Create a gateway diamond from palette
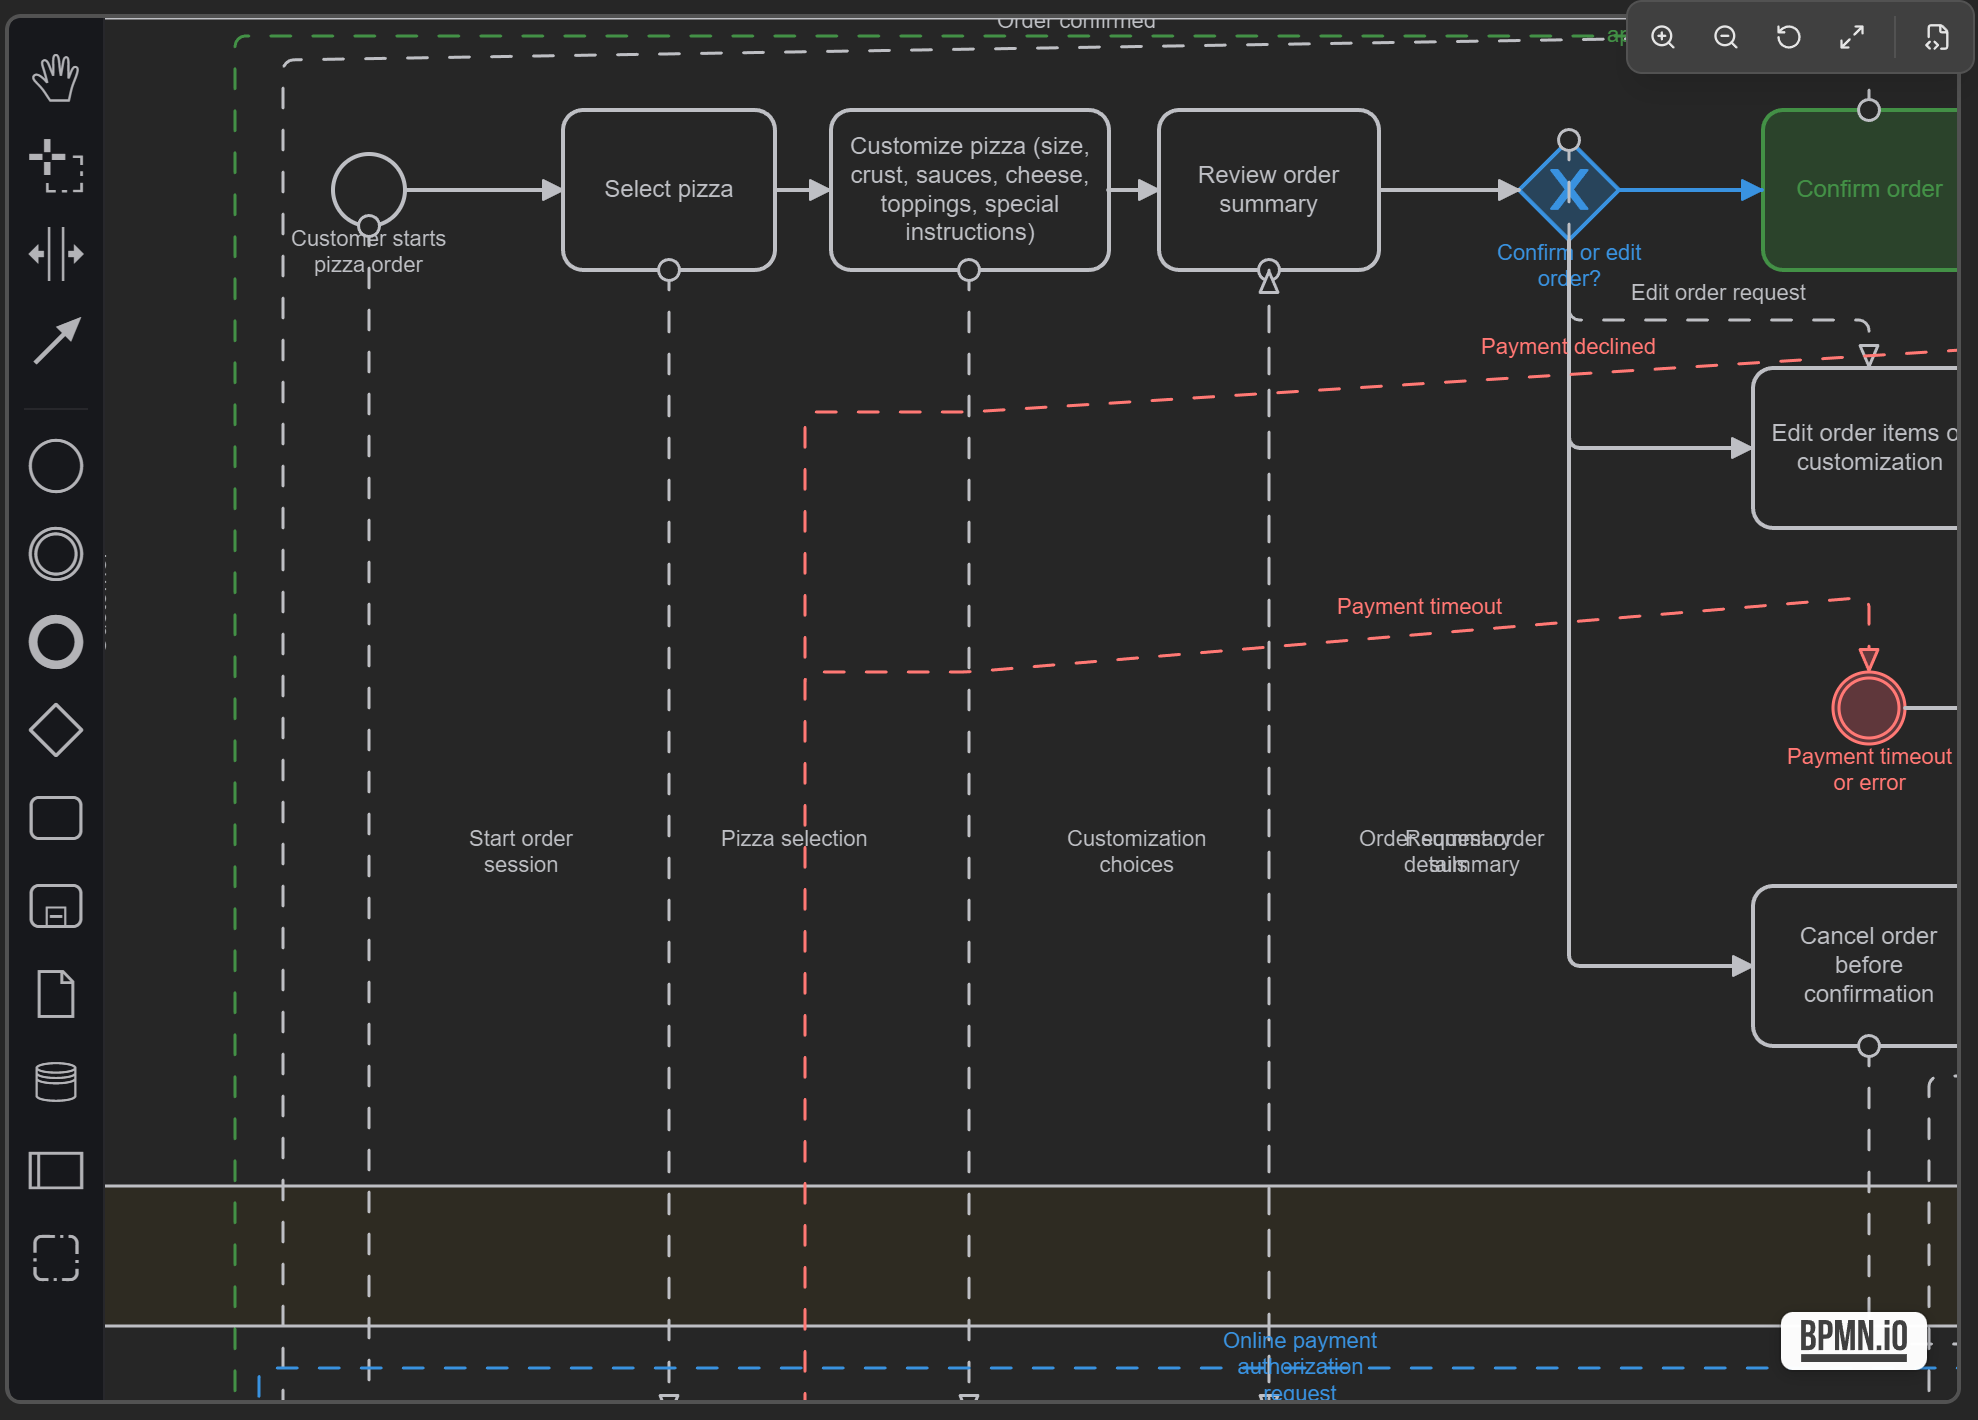1978x1420 pixels. pos(55,730)
